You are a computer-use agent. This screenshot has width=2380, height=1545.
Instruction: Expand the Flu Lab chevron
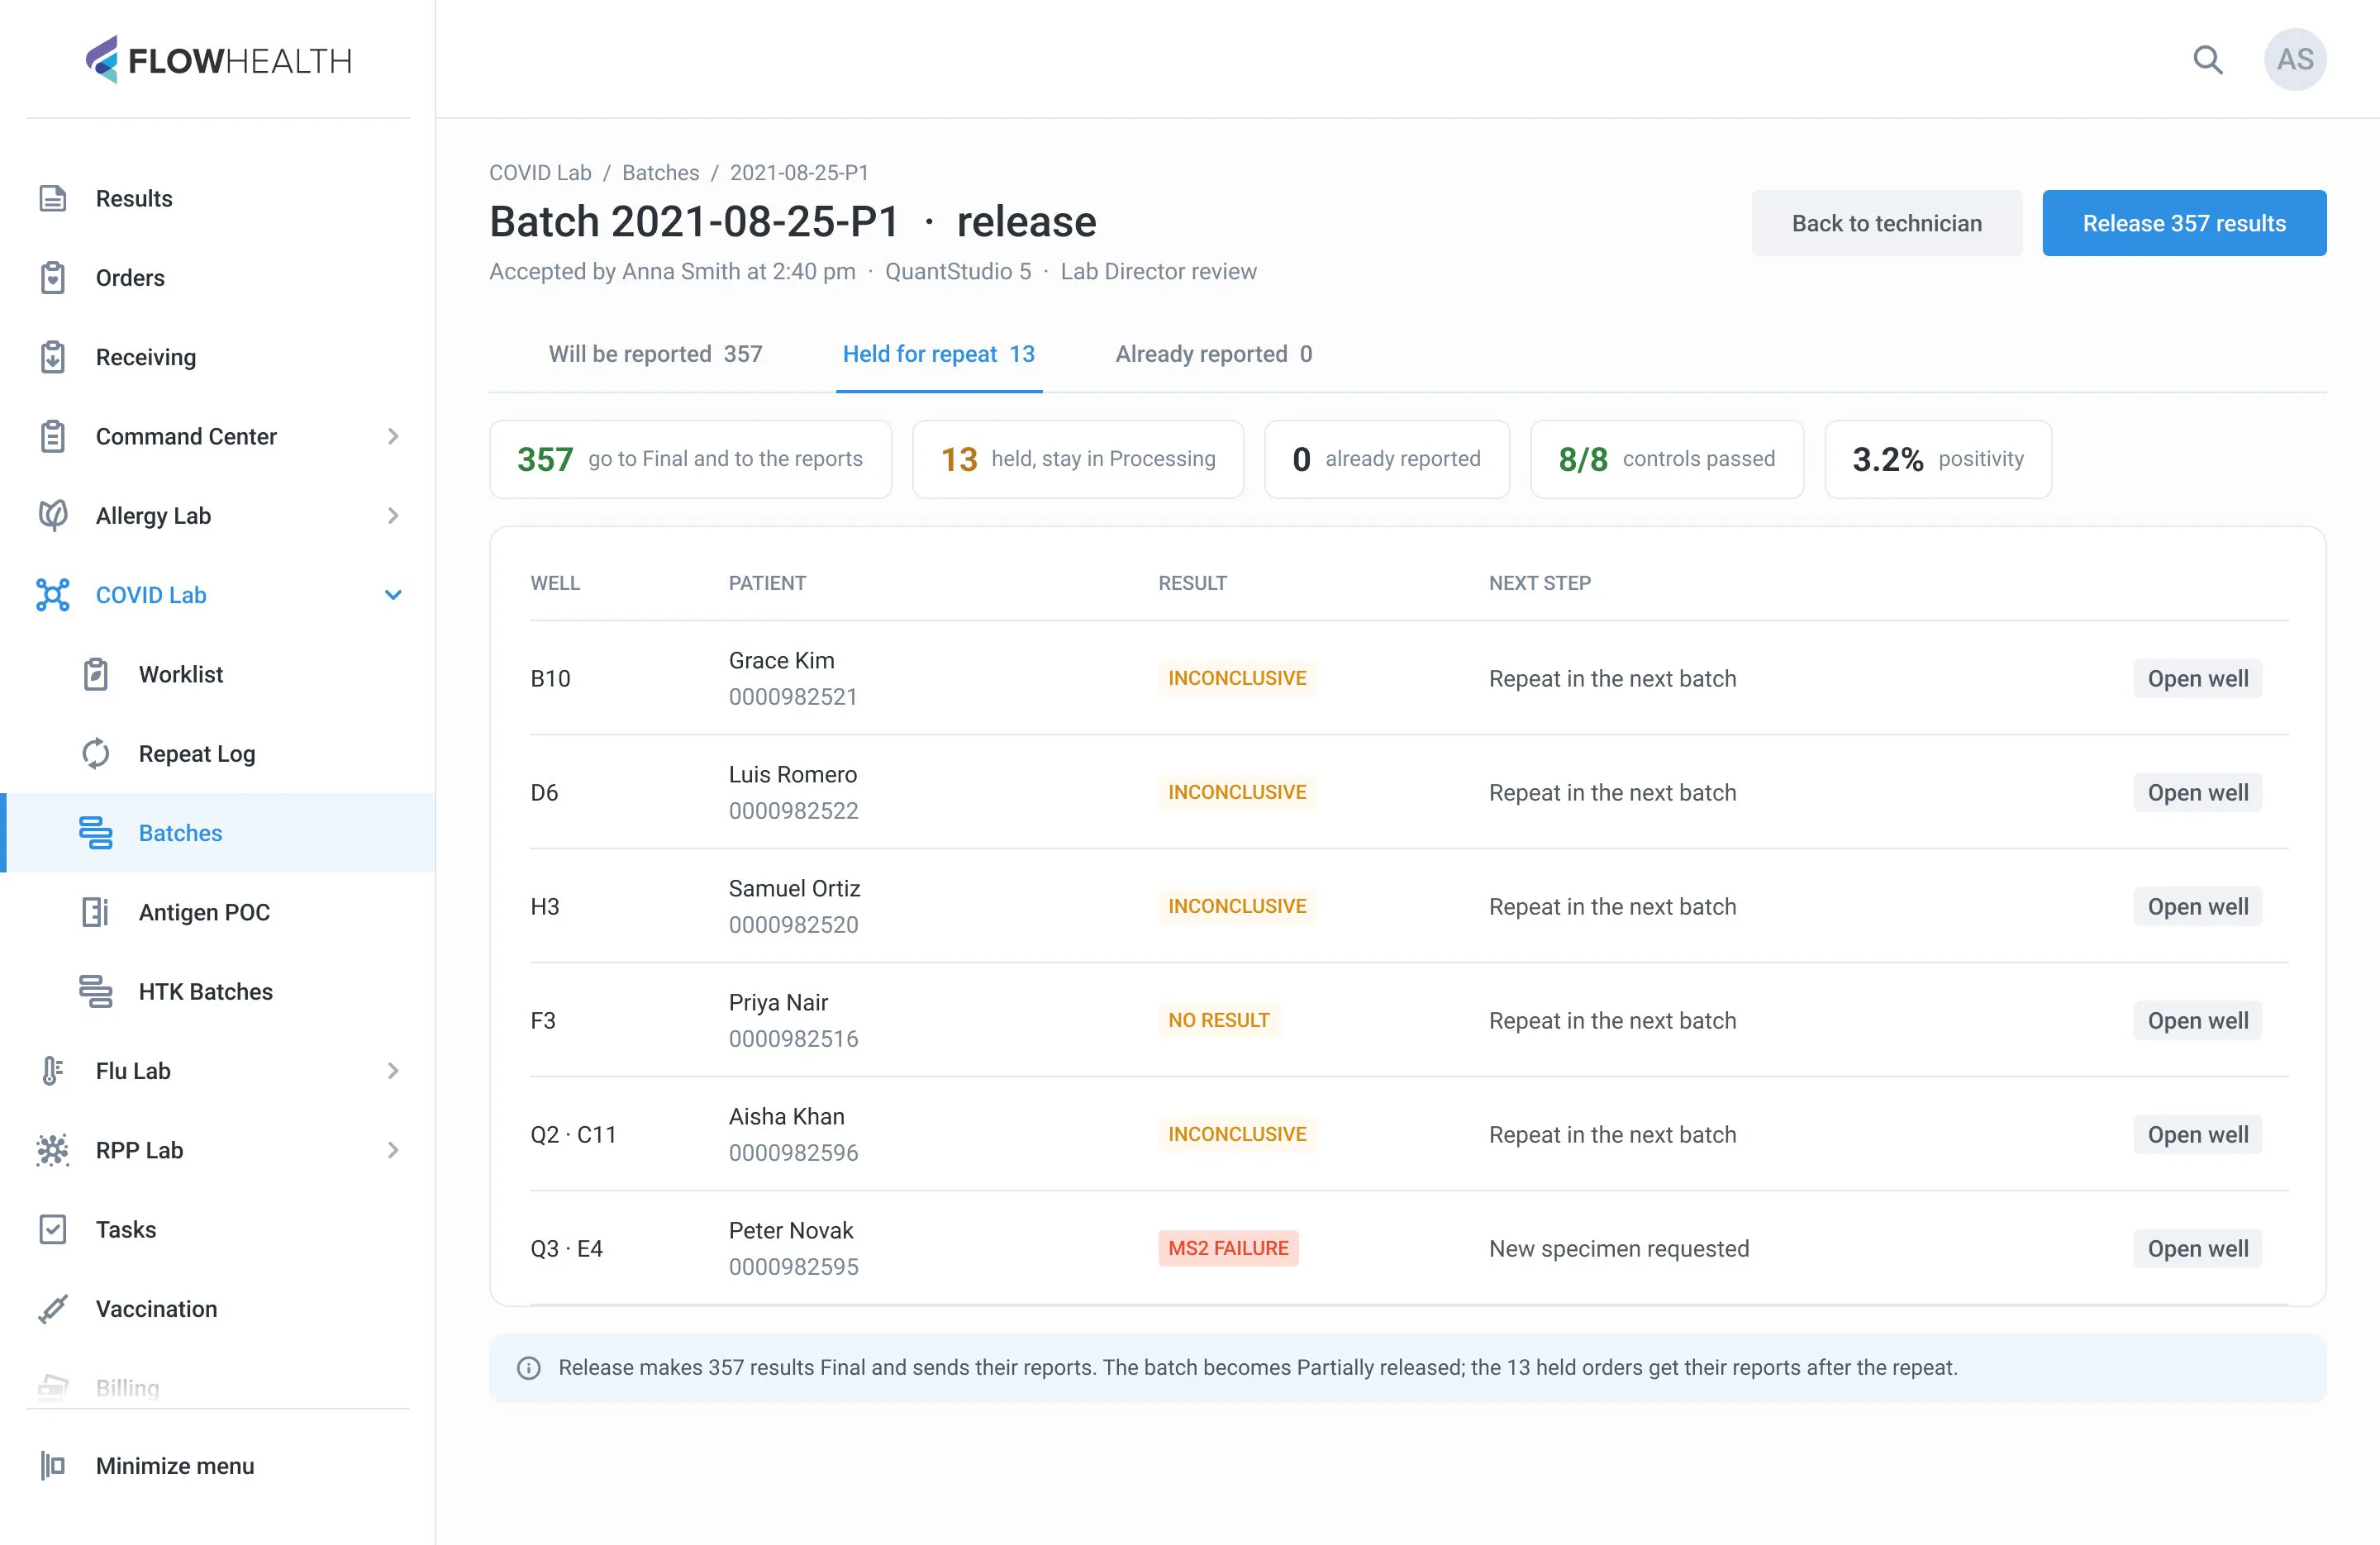pos(393,1070)
